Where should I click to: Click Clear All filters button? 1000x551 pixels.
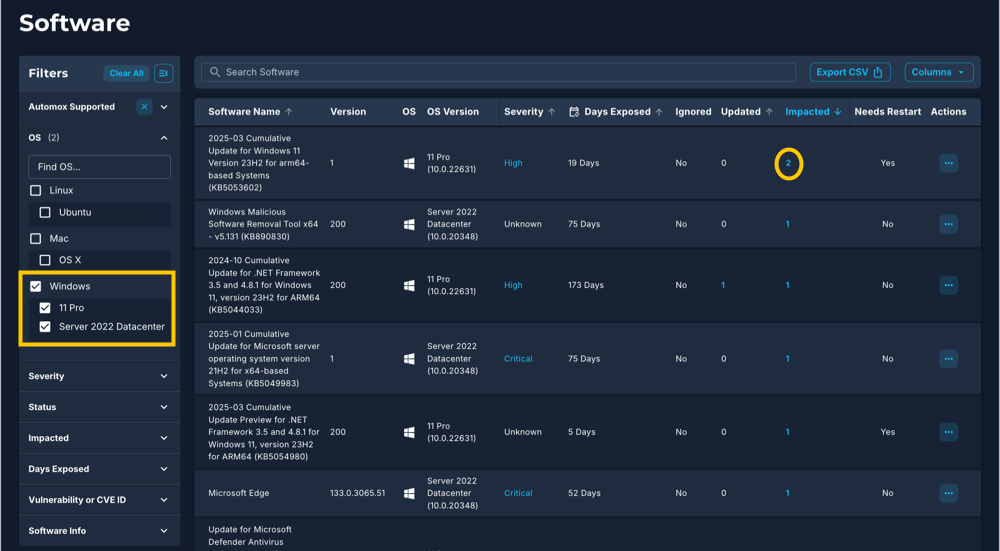pyautogui.click(x=126, y=73)
